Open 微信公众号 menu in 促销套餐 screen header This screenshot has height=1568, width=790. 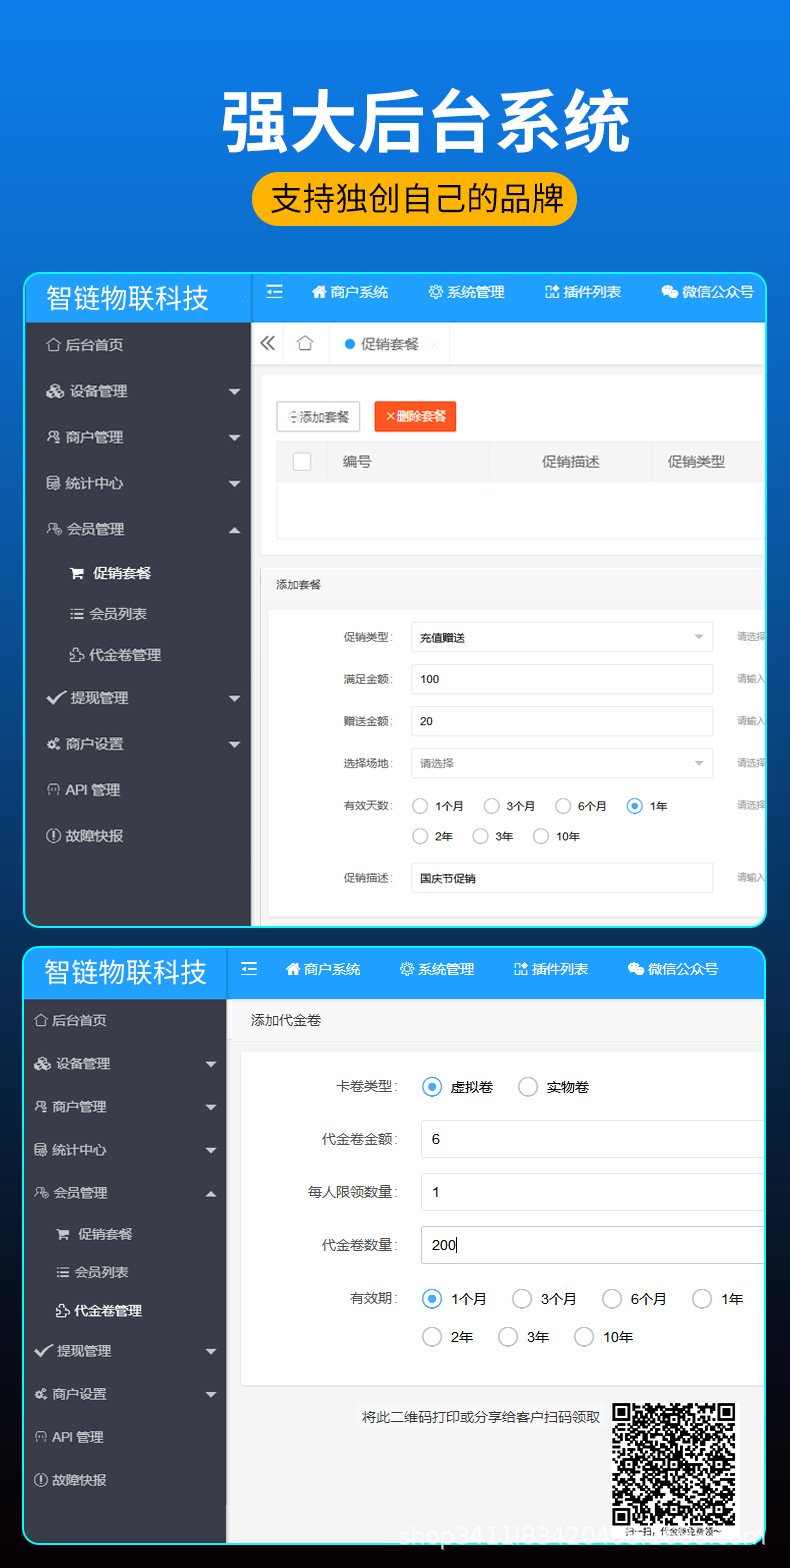(708, 292)
